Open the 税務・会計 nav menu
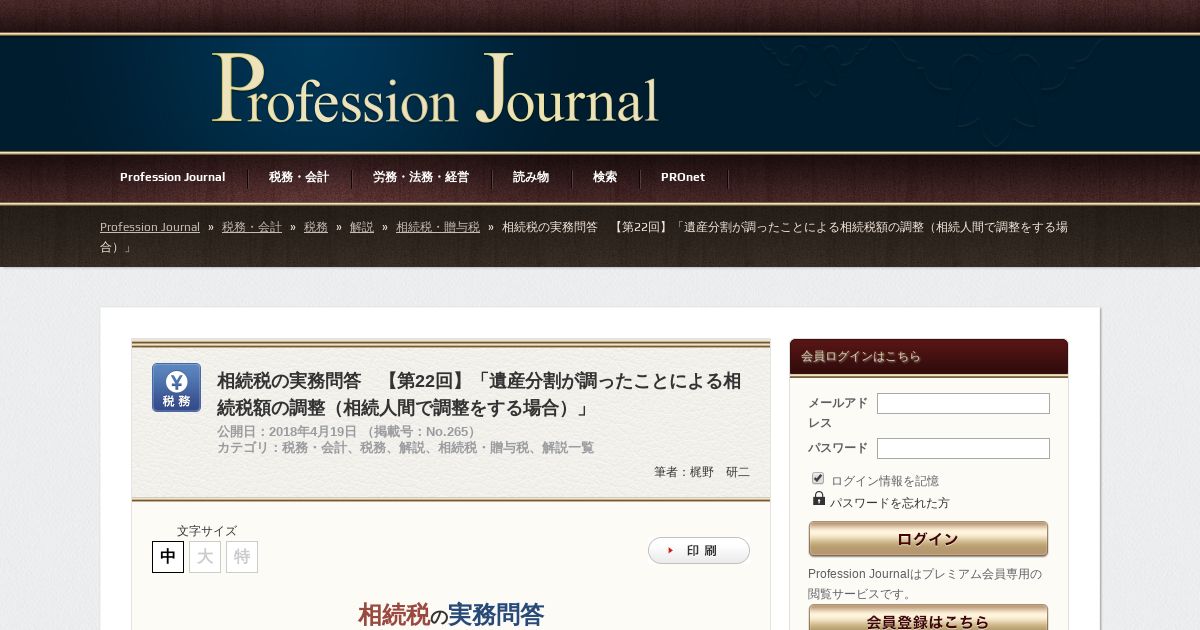Viewport: 1200px width, 630px height. click(x=299, y=177)
